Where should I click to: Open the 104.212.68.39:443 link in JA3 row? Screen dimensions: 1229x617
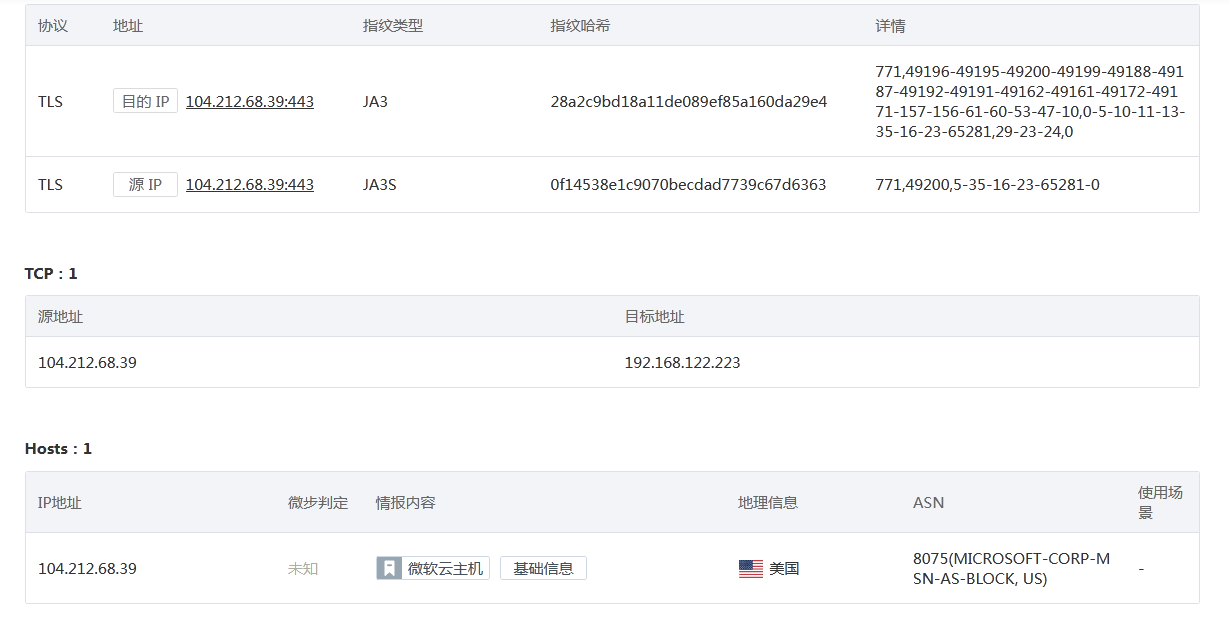click(250, 101)
